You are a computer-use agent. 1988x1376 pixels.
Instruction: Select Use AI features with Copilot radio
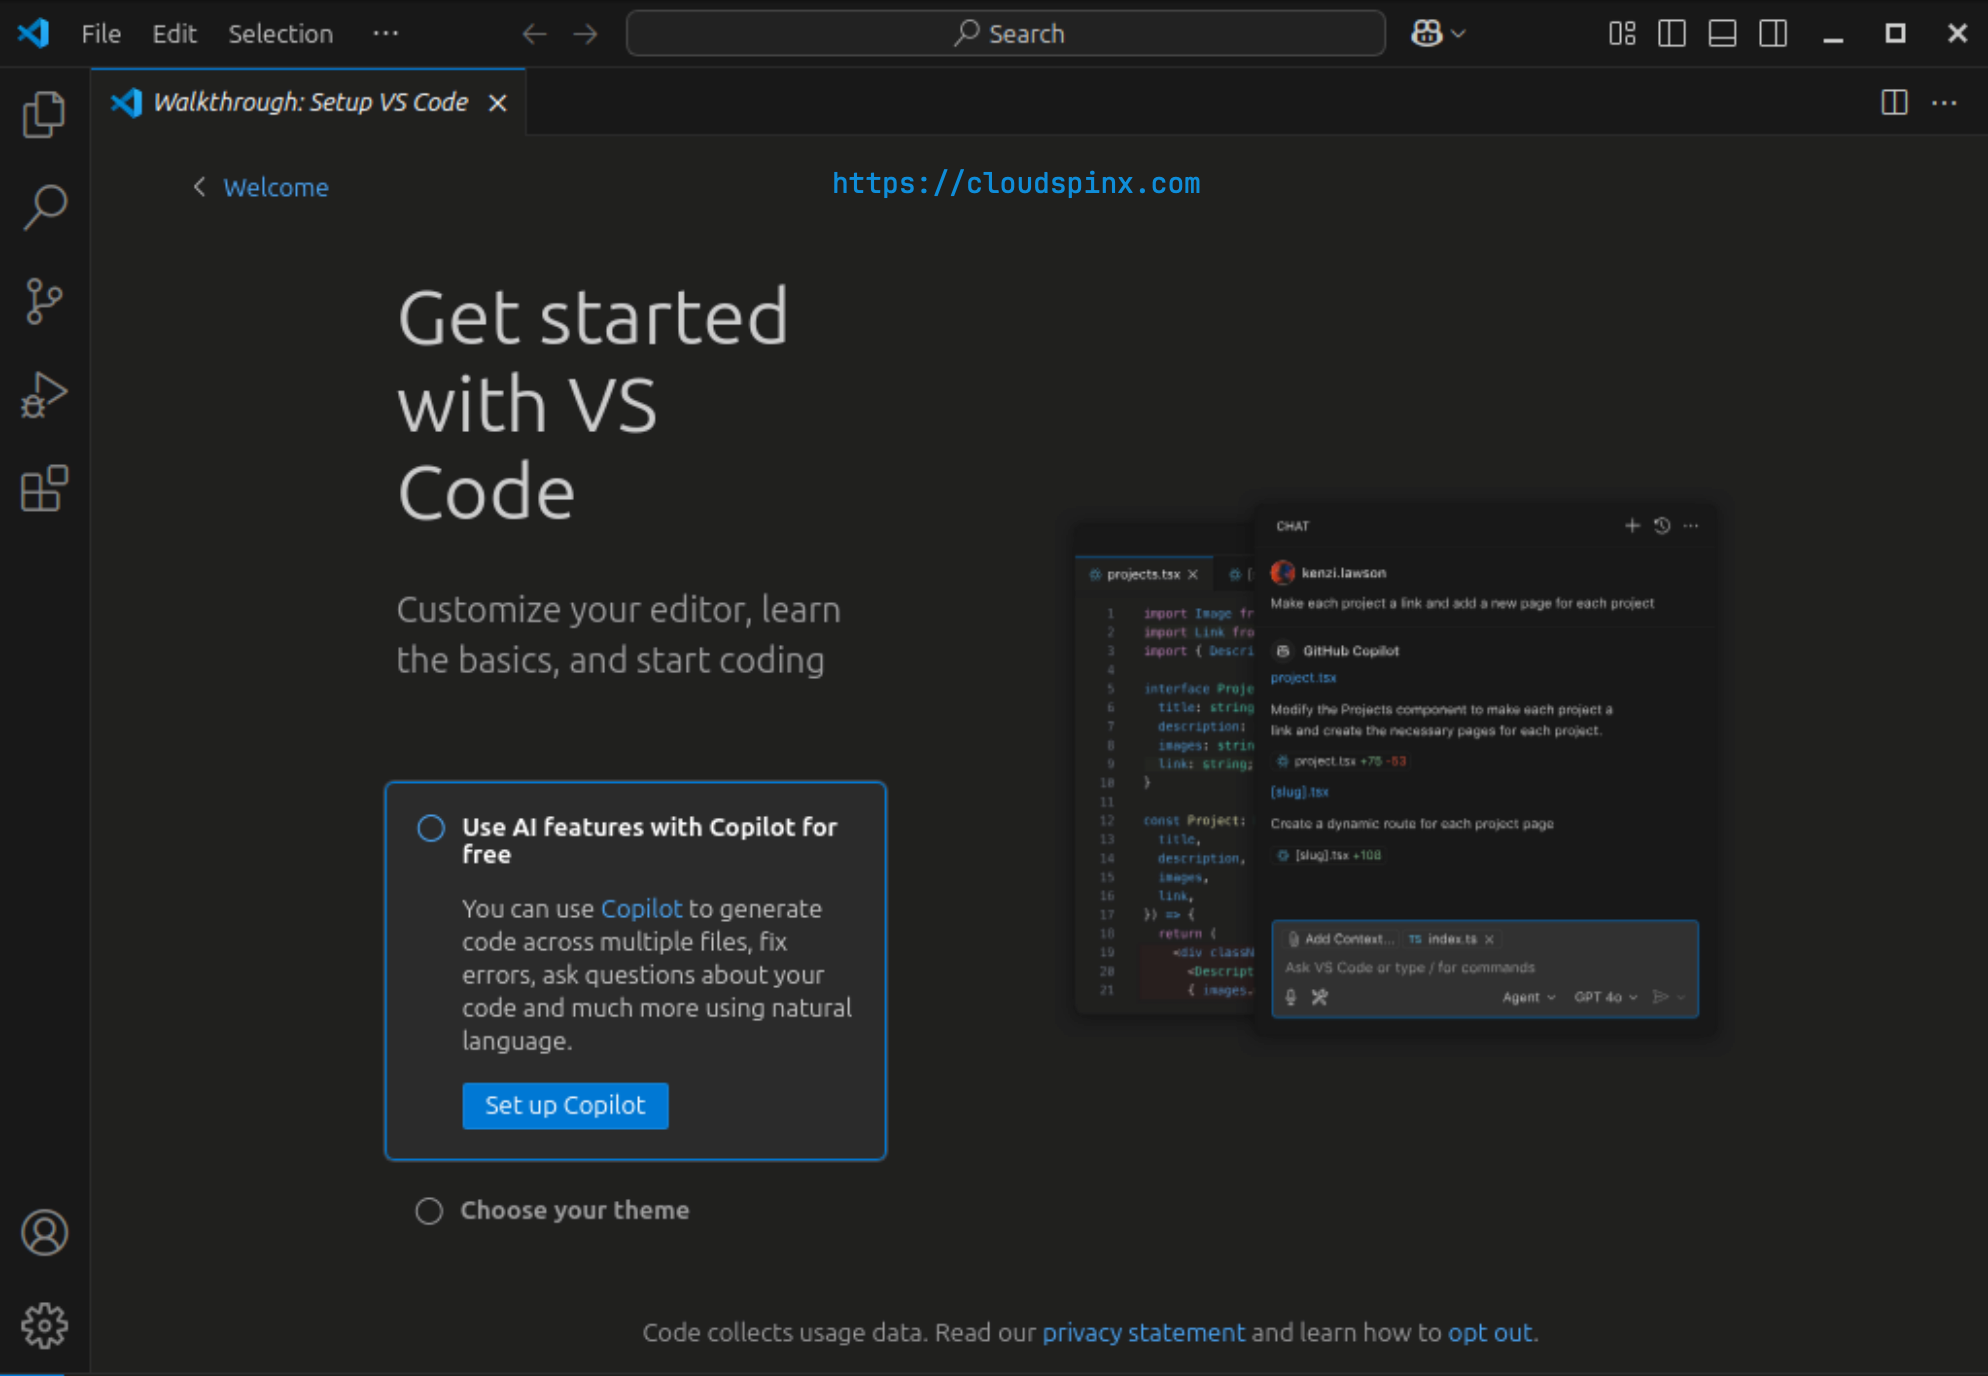(x=431, y=828)
